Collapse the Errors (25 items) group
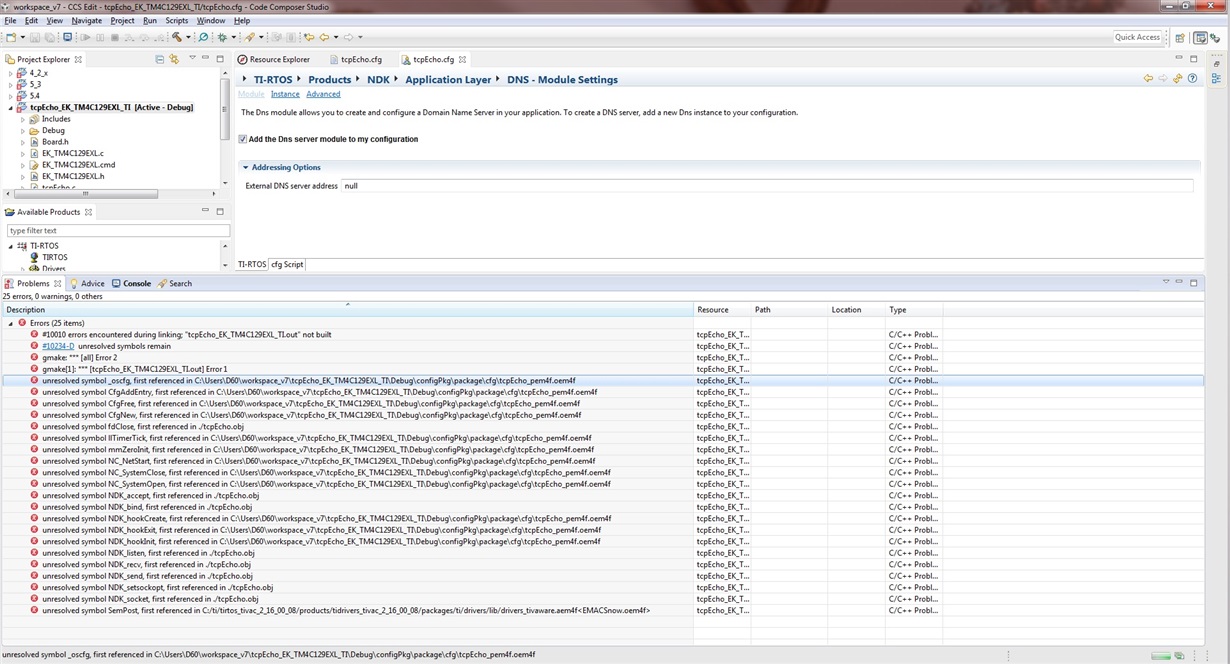 (x=10, y=323)
